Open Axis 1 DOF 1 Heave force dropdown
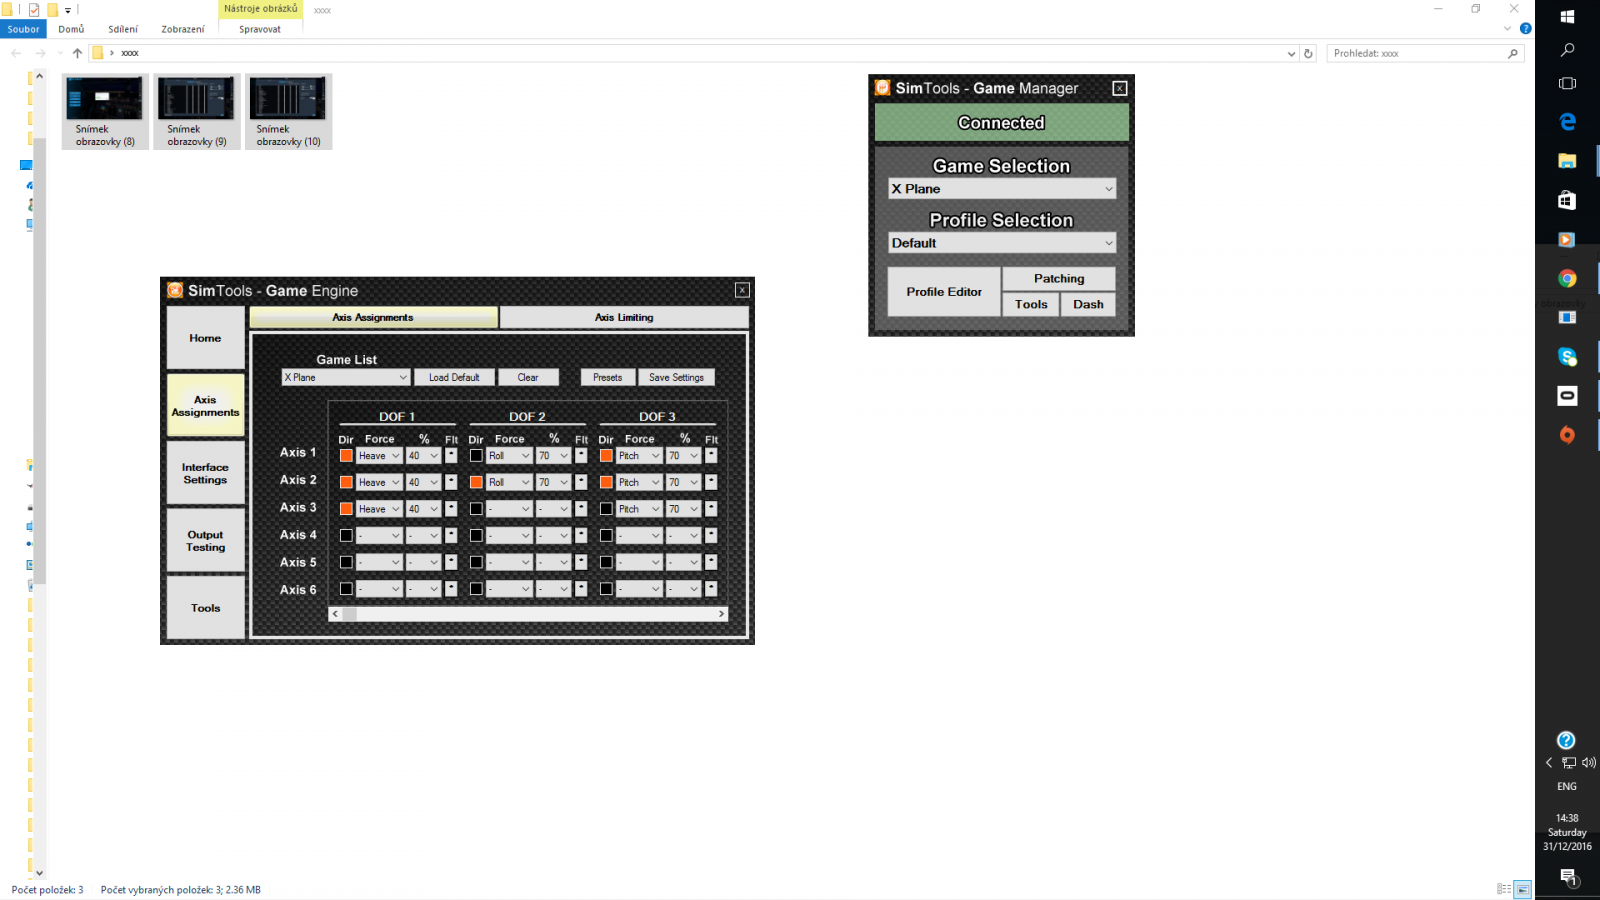The width and height of the screenshot is (1600, 900). coord(380,455)
